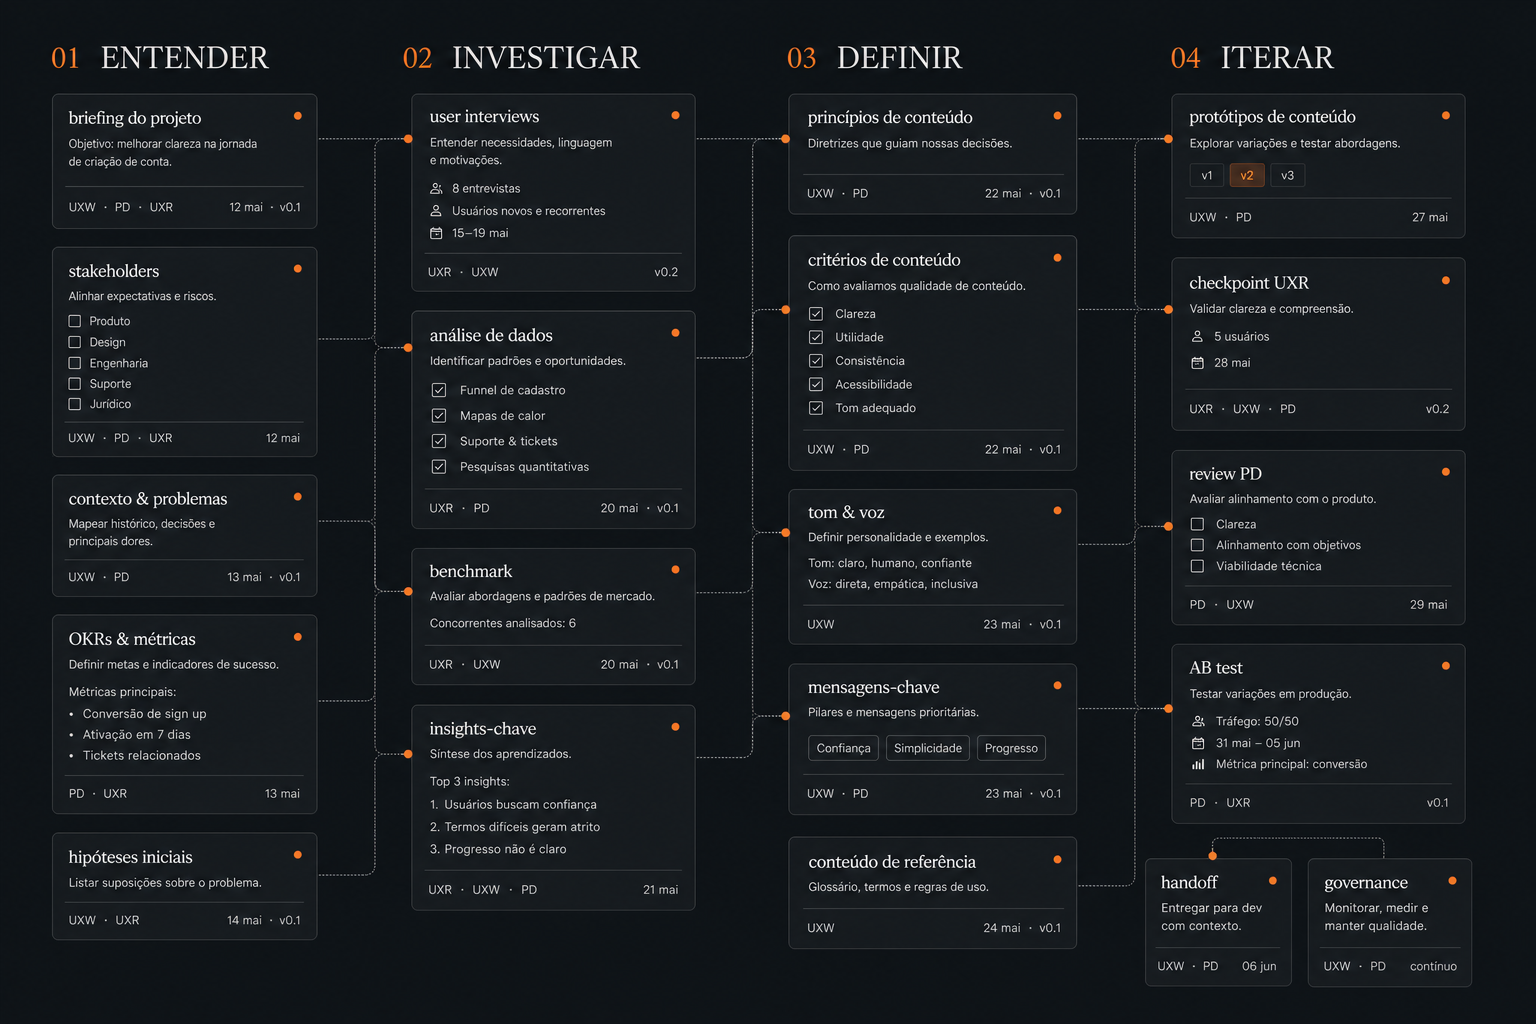Click the left connector node of insights-chave

pyautogui.click(x=408, y=754)
